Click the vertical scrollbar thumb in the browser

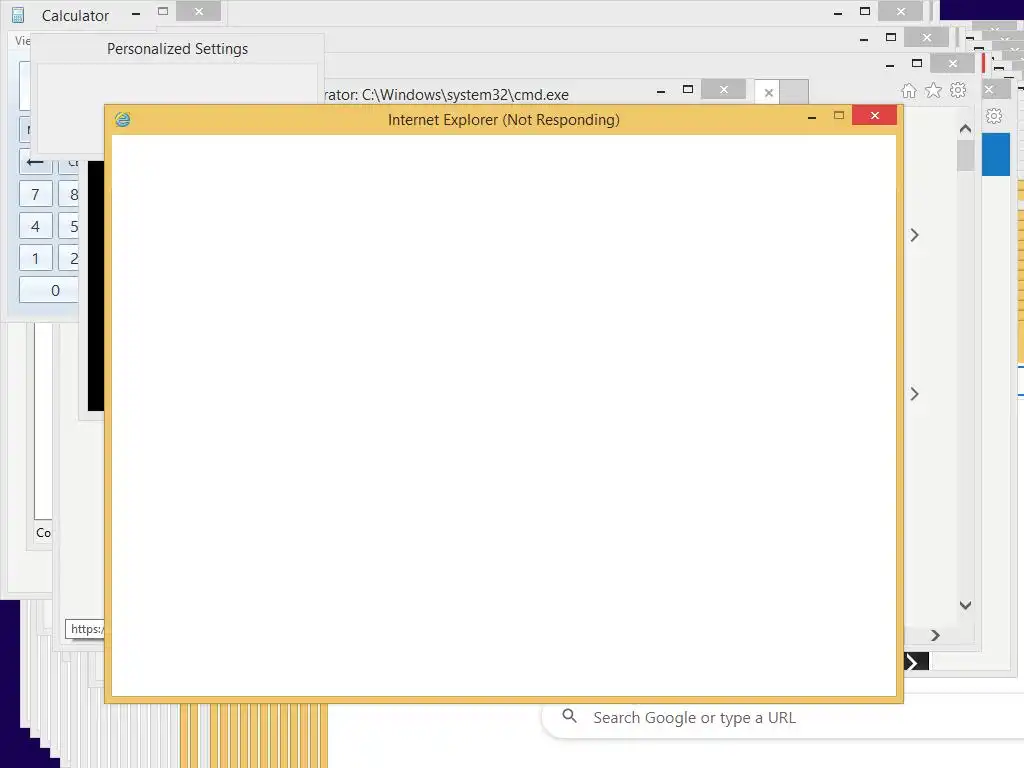click(965, 155)
